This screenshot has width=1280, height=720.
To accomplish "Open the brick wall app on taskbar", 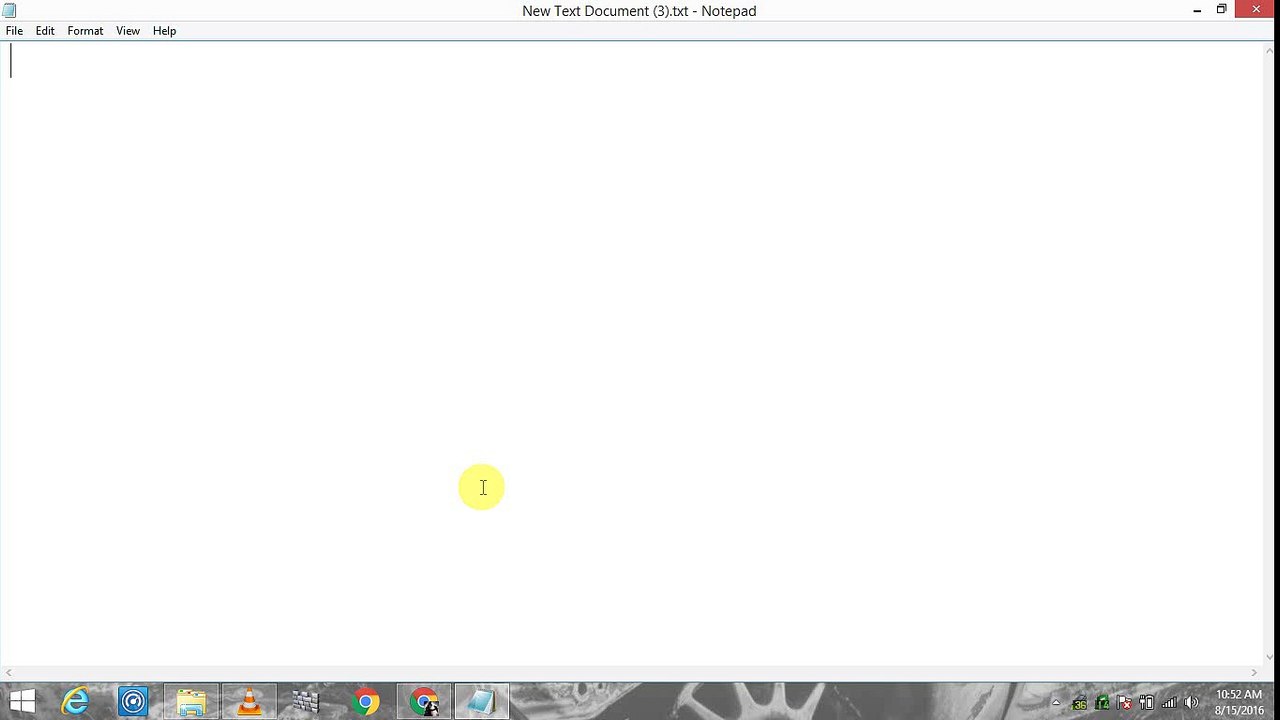I will pos(307,702).
